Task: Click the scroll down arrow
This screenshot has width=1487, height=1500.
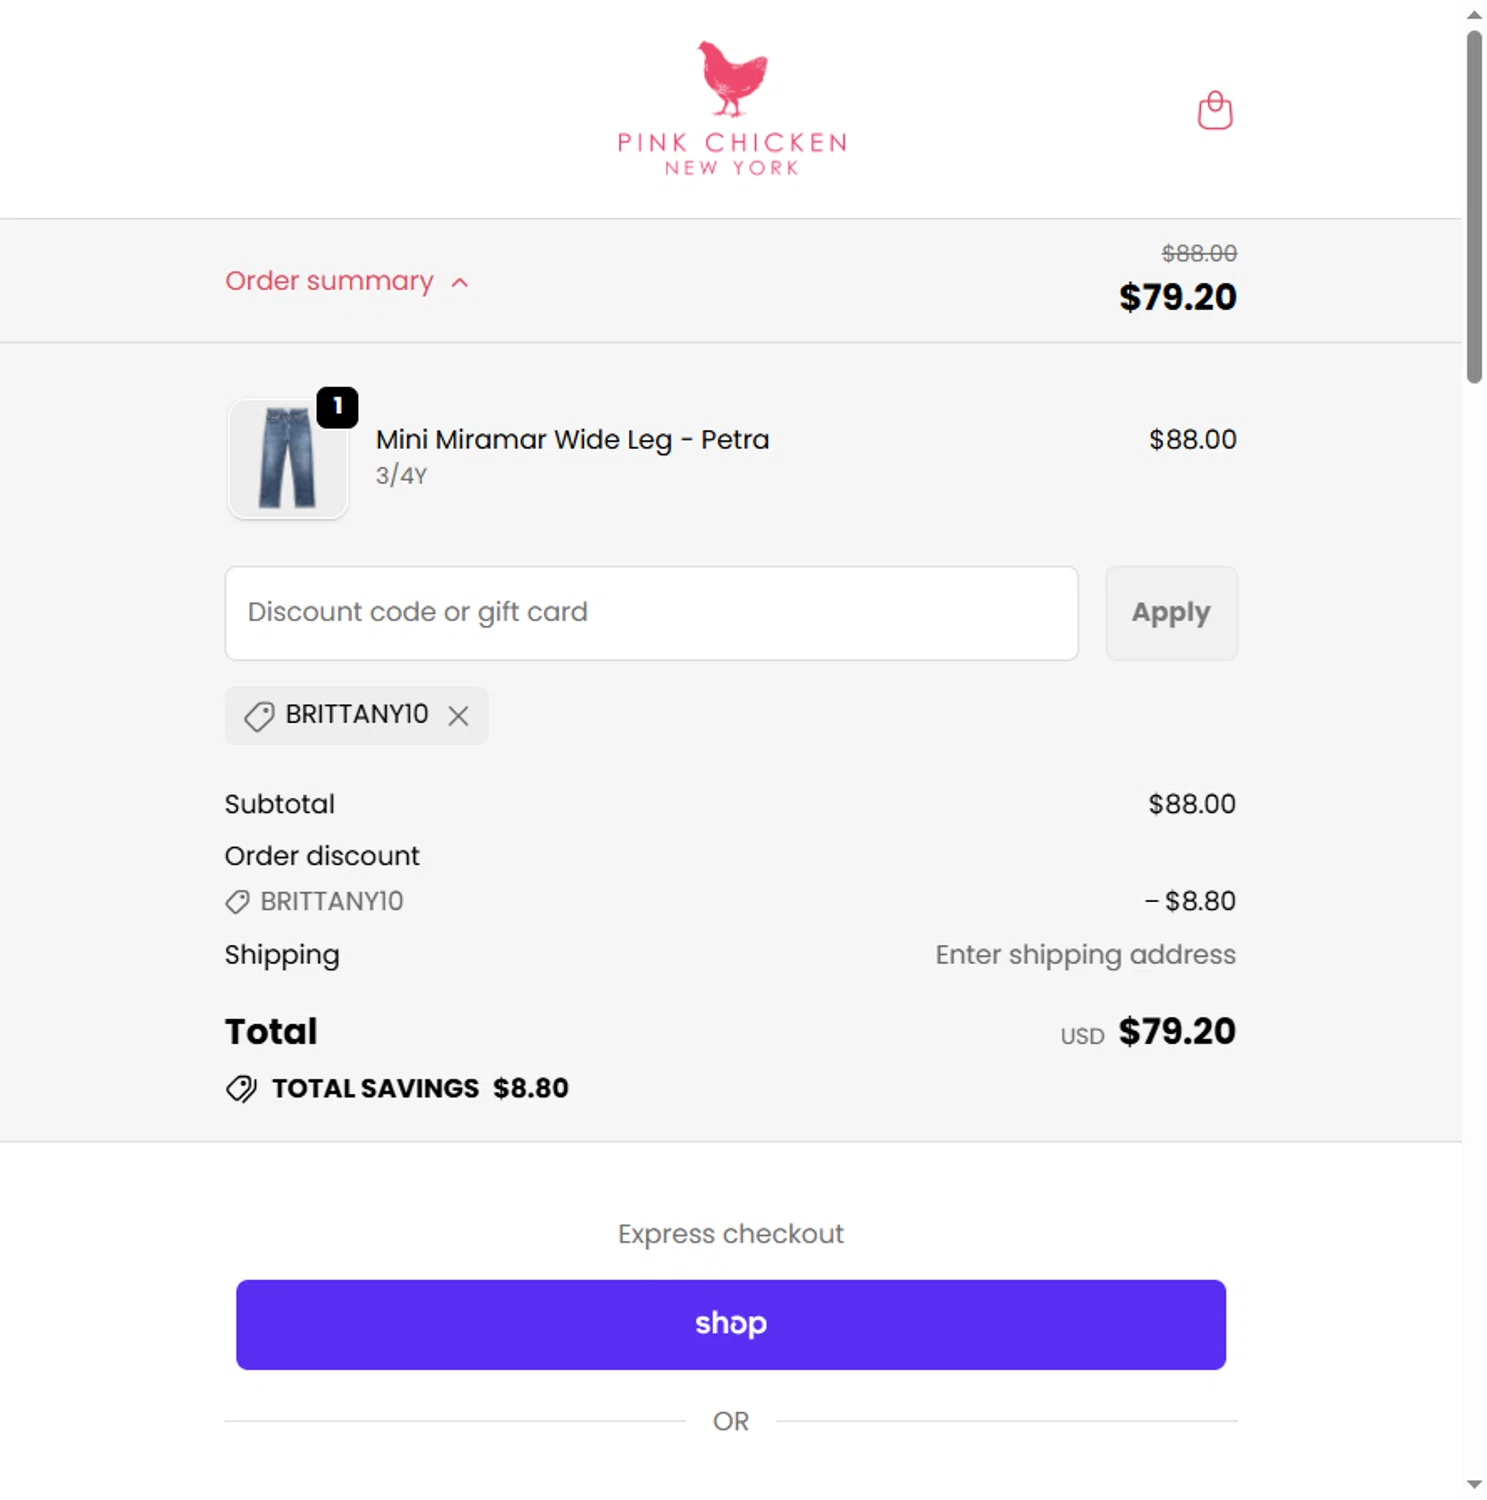Action: [1474, 1485]
